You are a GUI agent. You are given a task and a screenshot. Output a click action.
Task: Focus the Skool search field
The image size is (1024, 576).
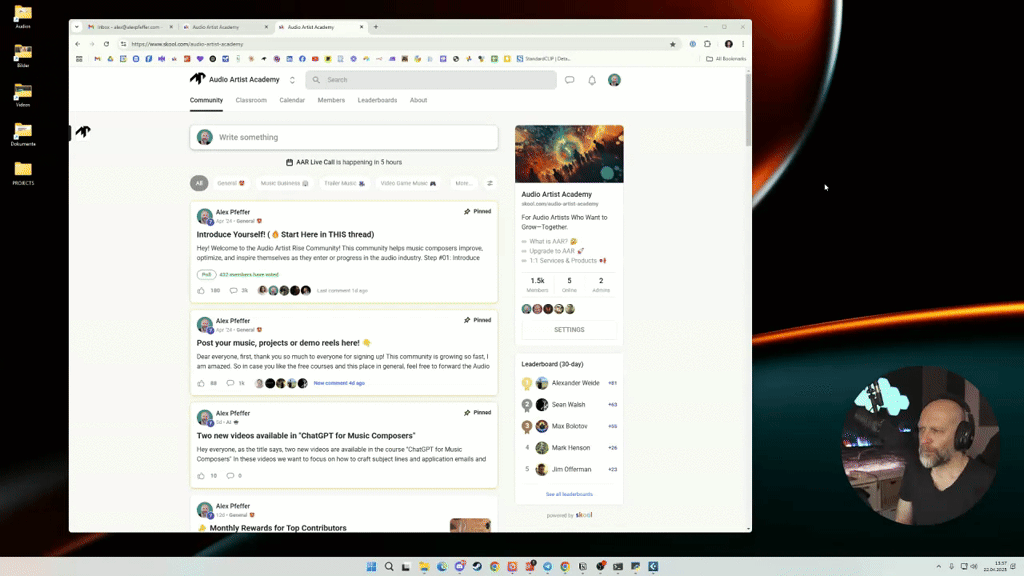(431, 80)
